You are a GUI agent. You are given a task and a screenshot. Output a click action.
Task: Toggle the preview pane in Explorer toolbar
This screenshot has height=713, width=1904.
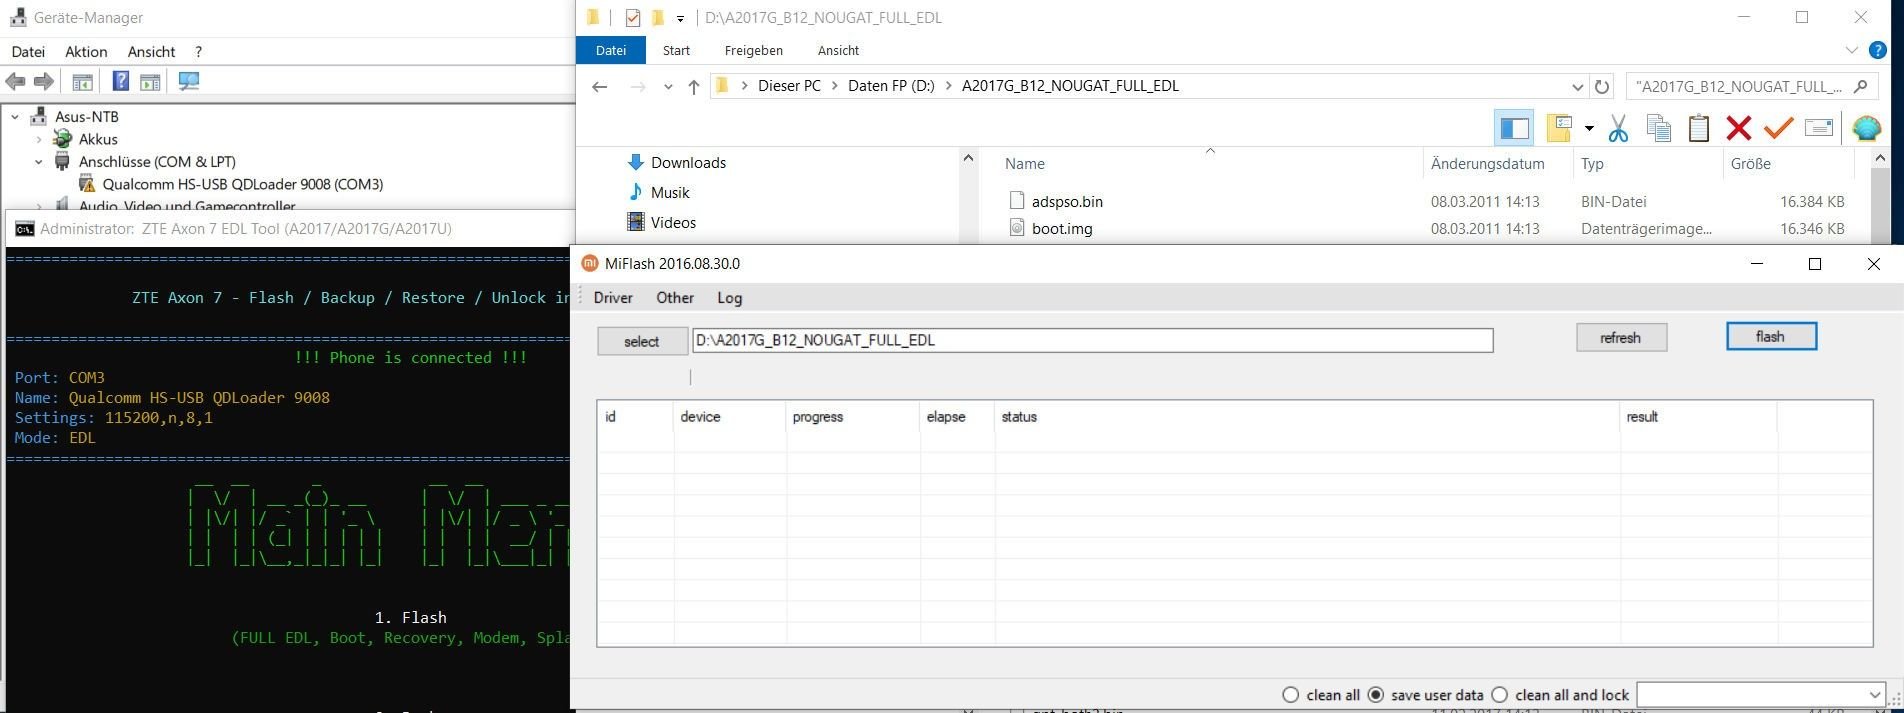1515,128
